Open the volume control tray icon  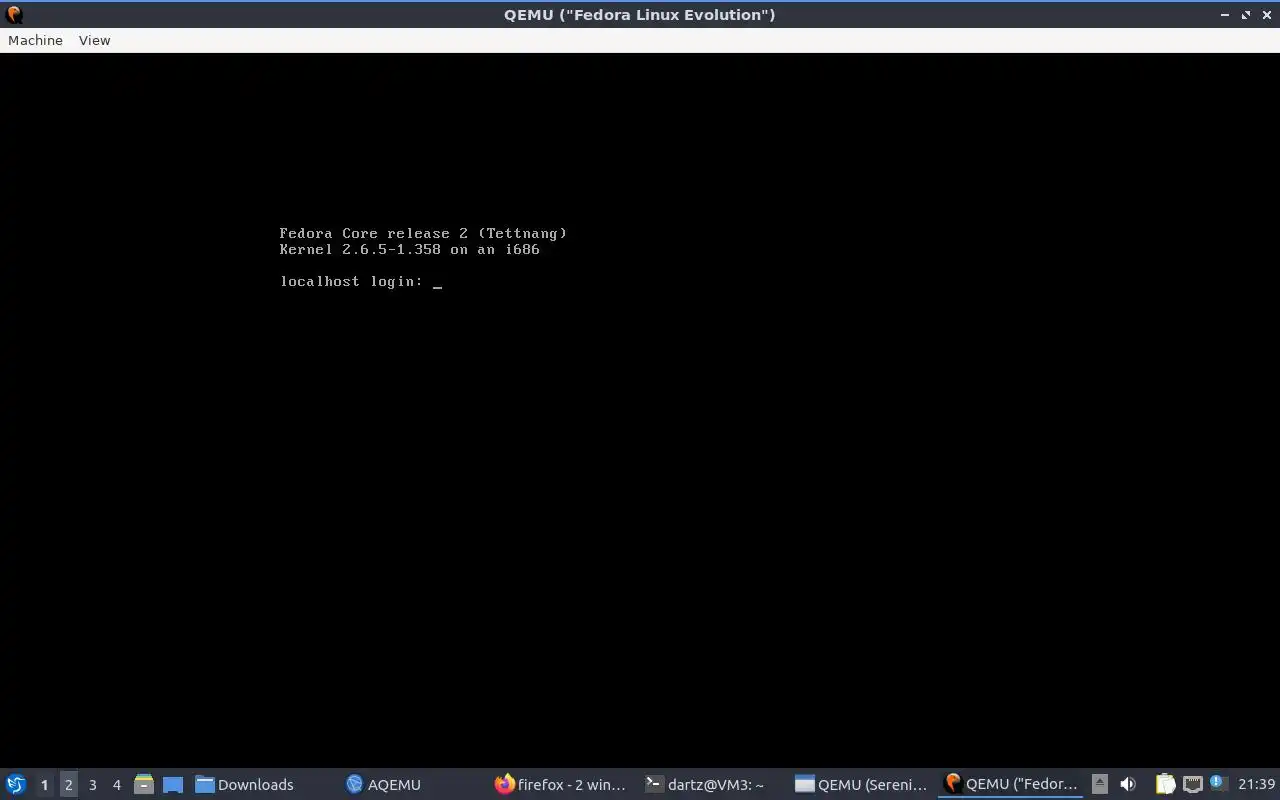[1128, 784]
